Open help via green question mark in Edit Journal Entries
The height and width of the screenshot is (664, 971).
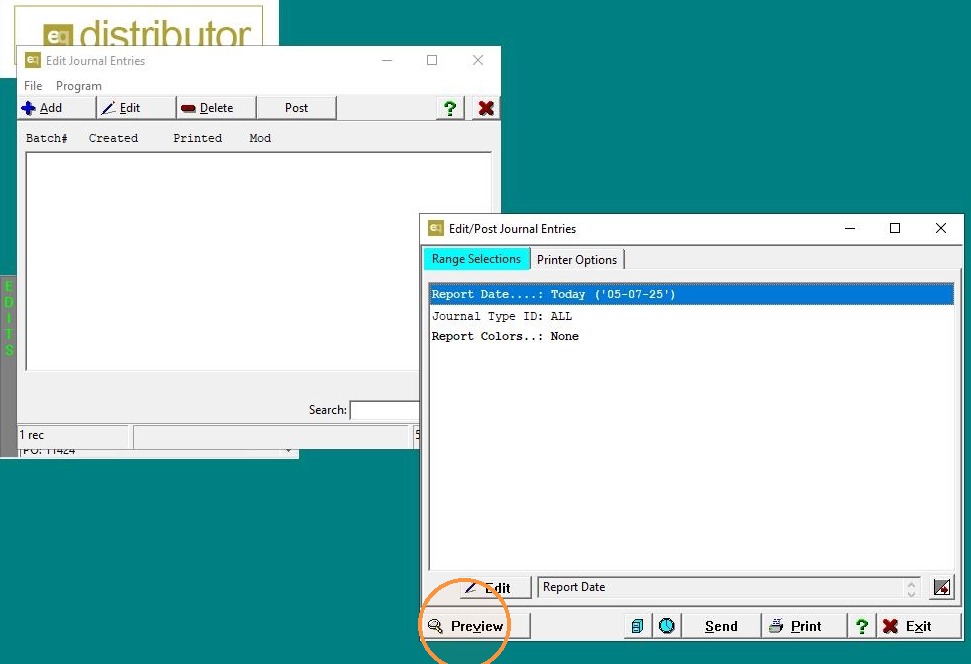point(450,108)
